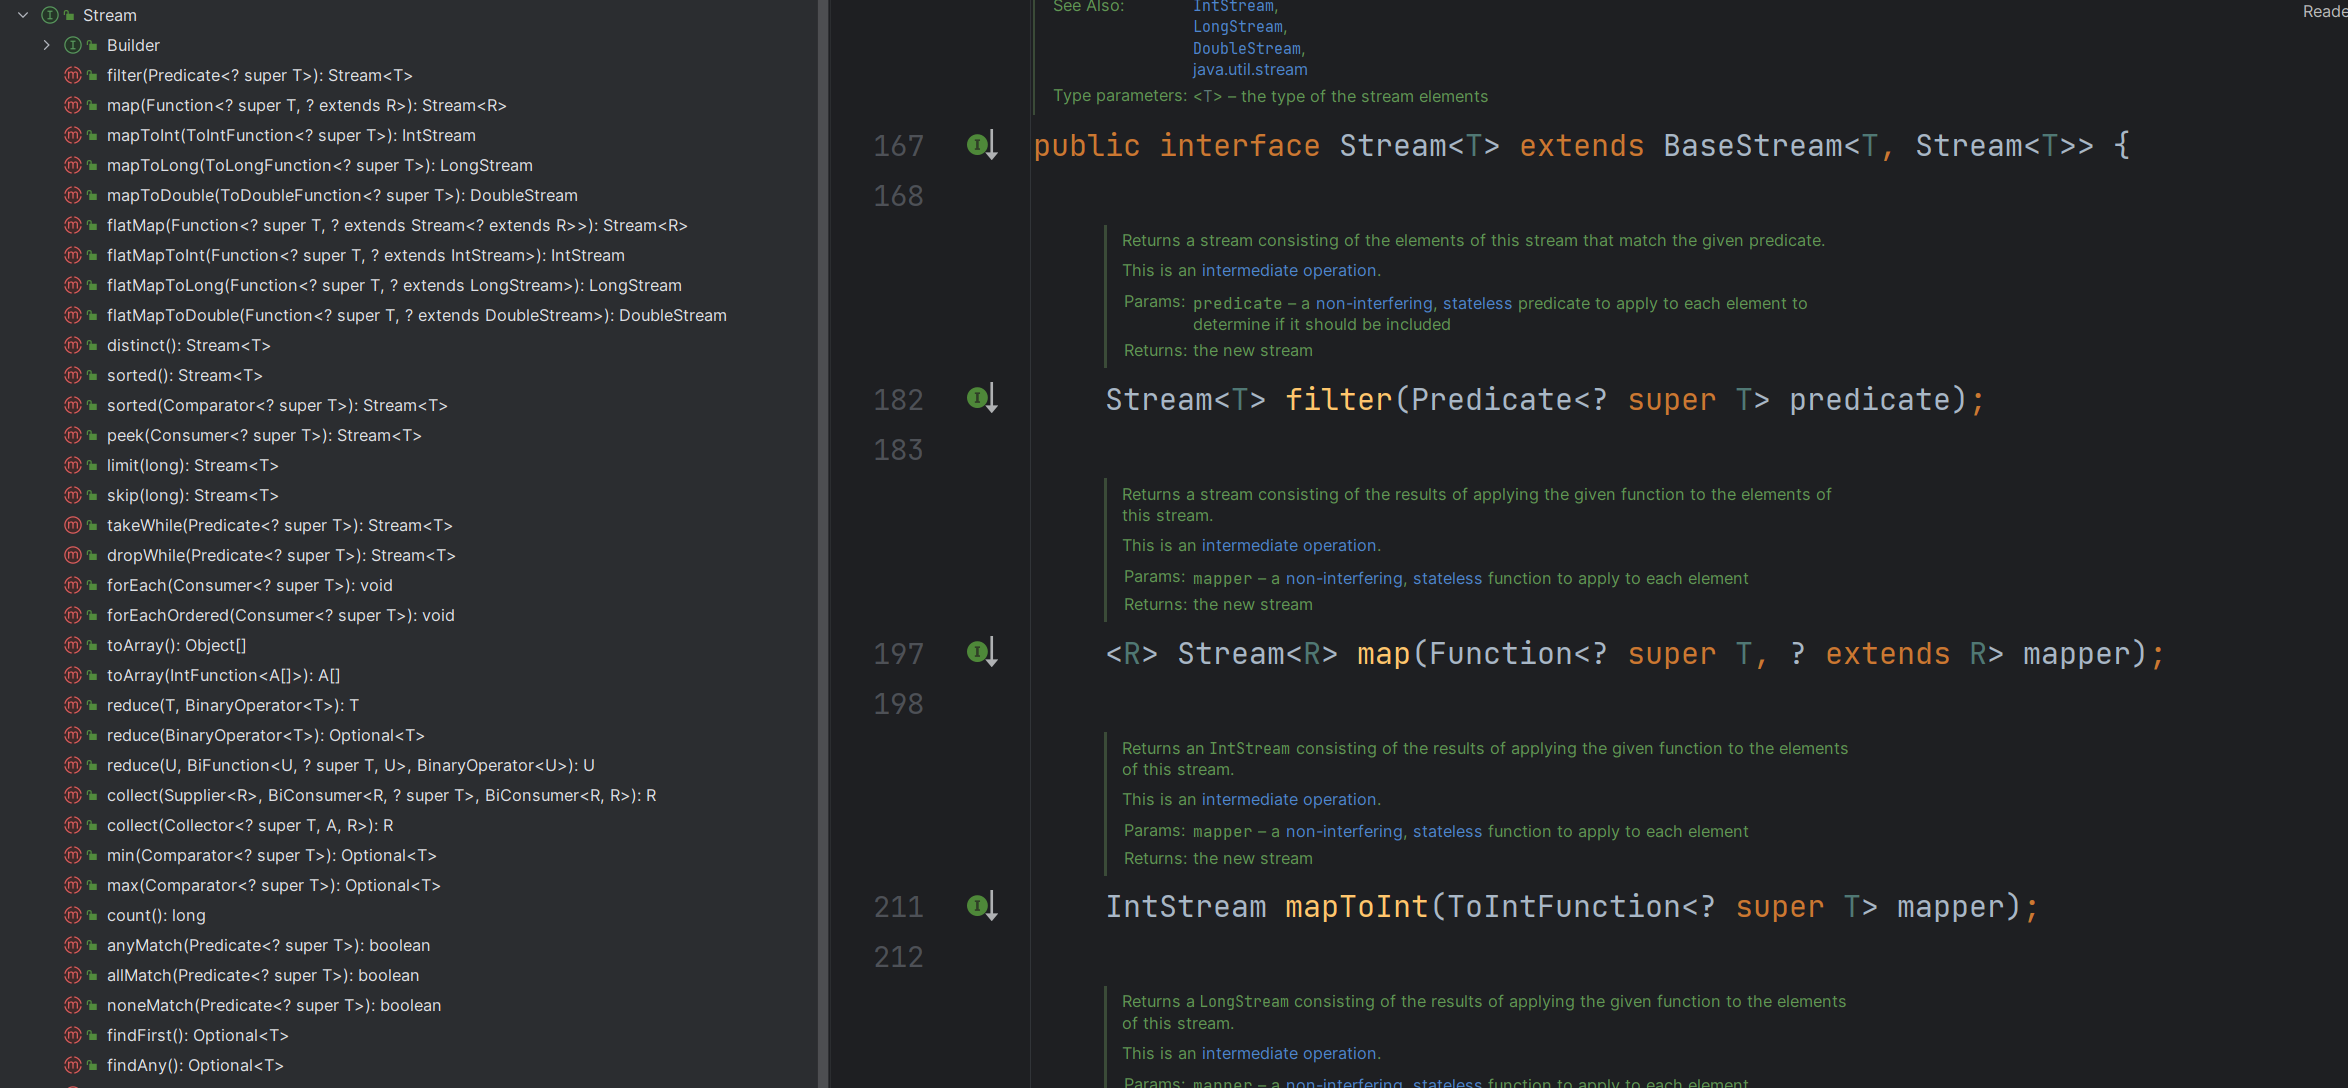Click the implemented-method gutter icon on line 197

point(982,652)
